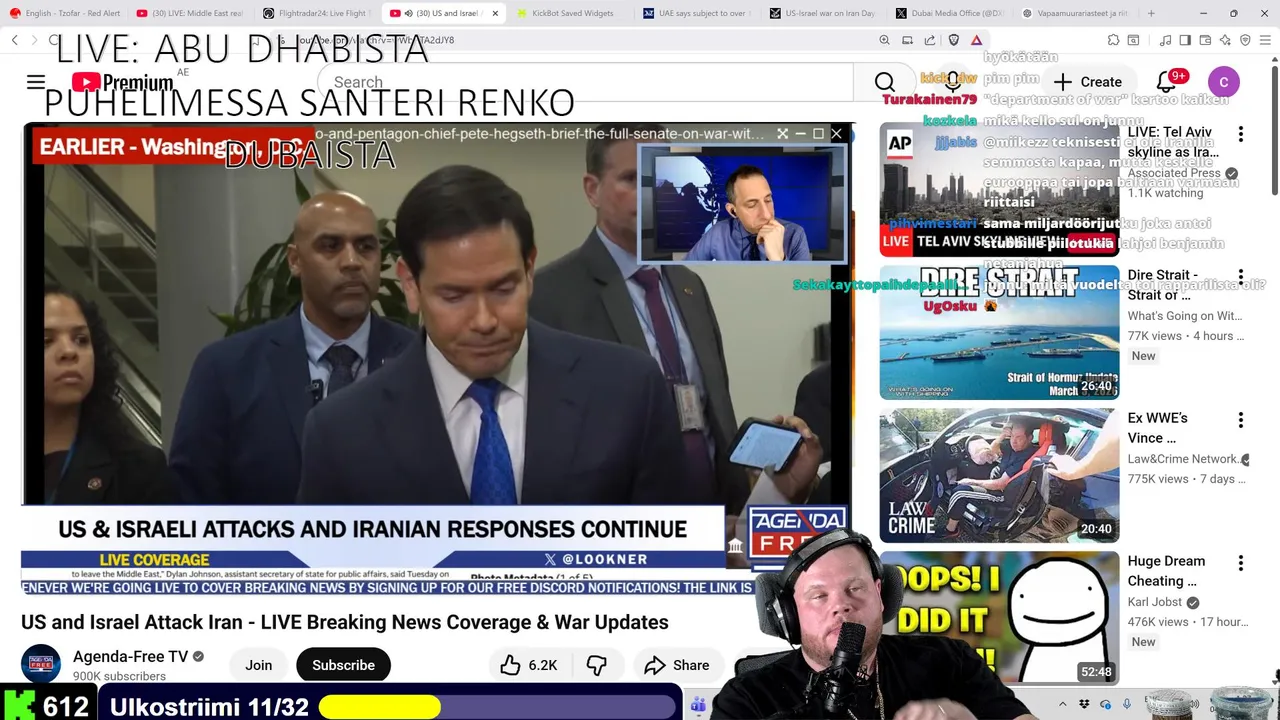This screenshot has width=1280, height=720.
Task: Go to the YouTube Premium home logo
Action: pos(122,82)
